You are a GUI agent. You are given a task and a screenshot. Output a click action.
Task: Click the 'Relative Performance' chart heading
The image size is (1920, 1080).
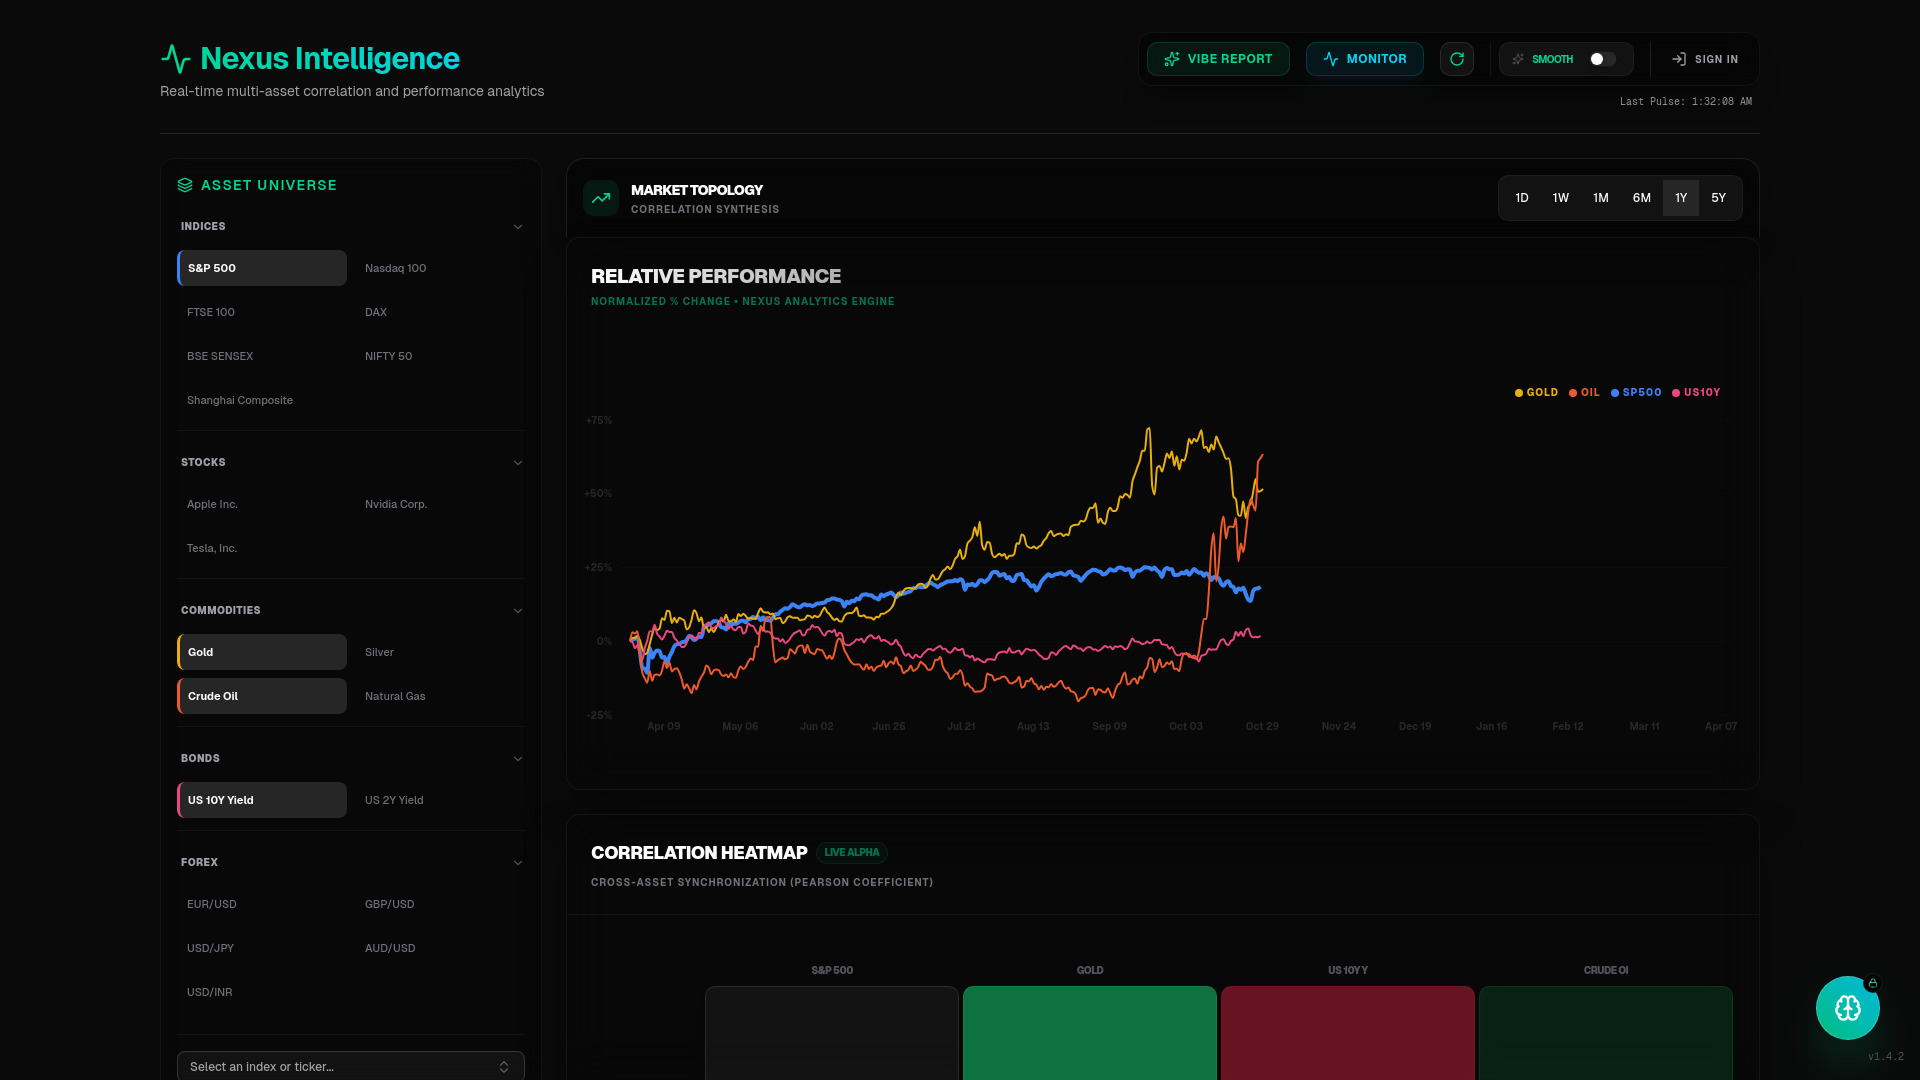(716, 276)
